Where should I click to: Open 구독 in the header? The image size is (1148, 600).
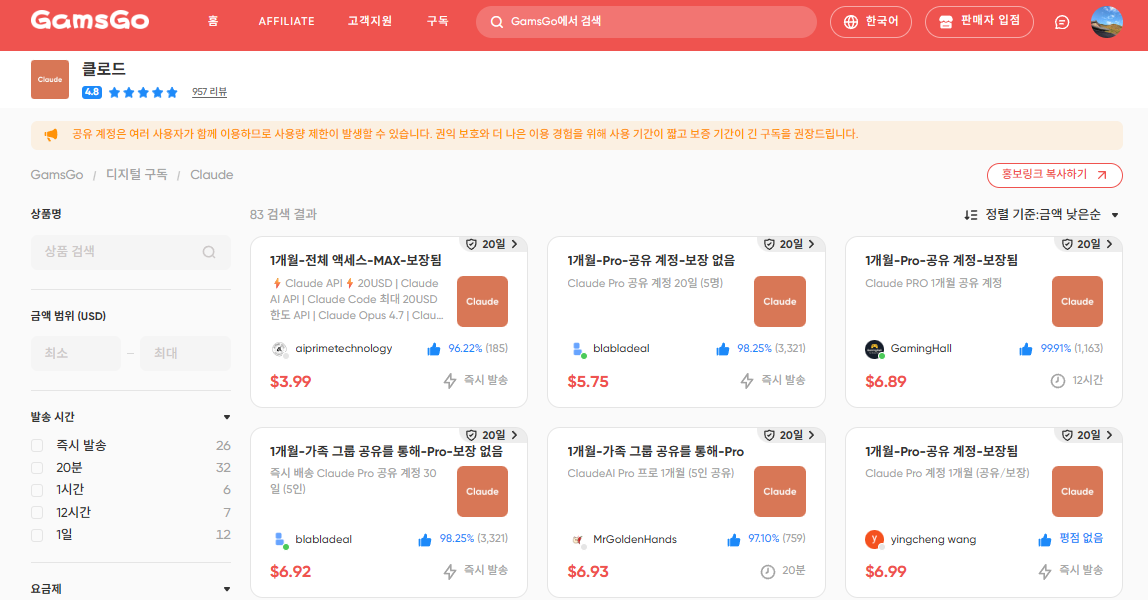pos(438,21)
